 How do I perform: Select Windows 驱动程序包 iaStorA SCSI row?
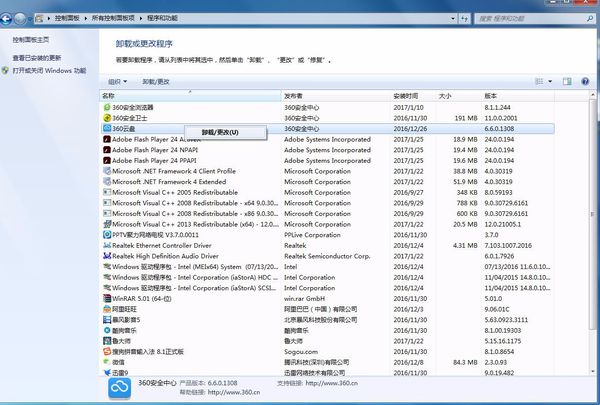327,288
